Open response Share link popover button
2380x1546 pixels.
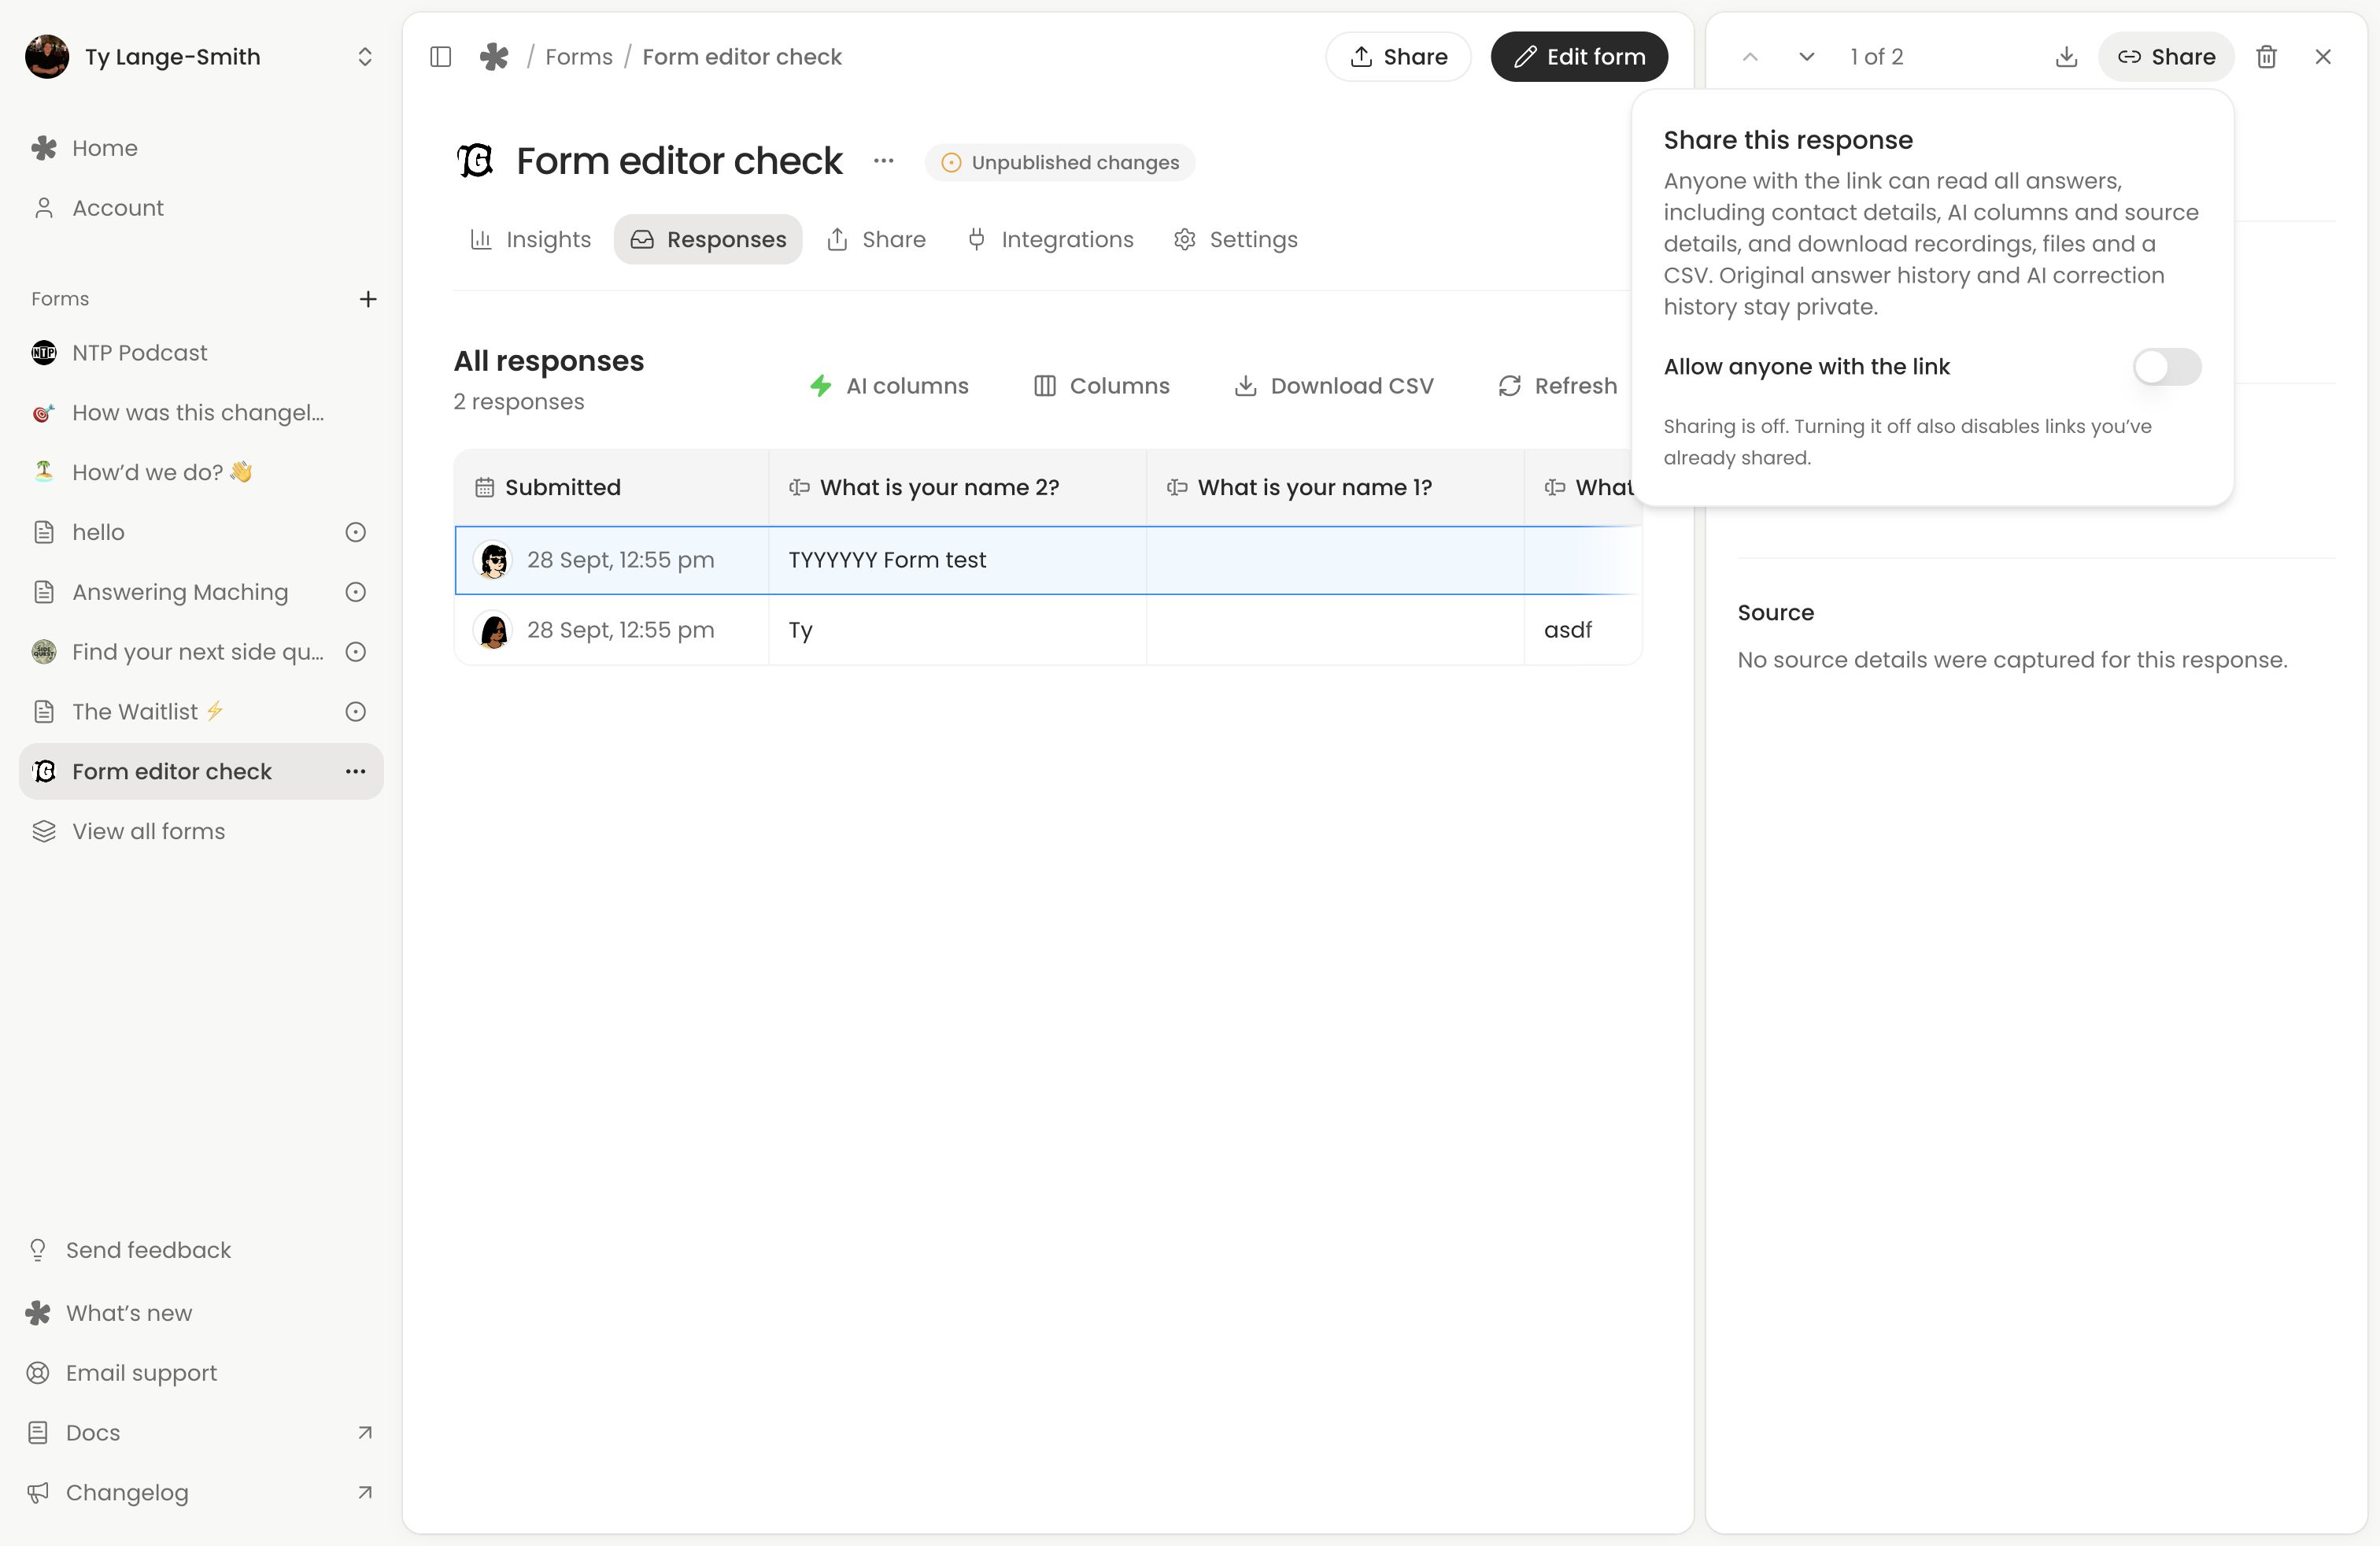click(x=2166, y=57)
